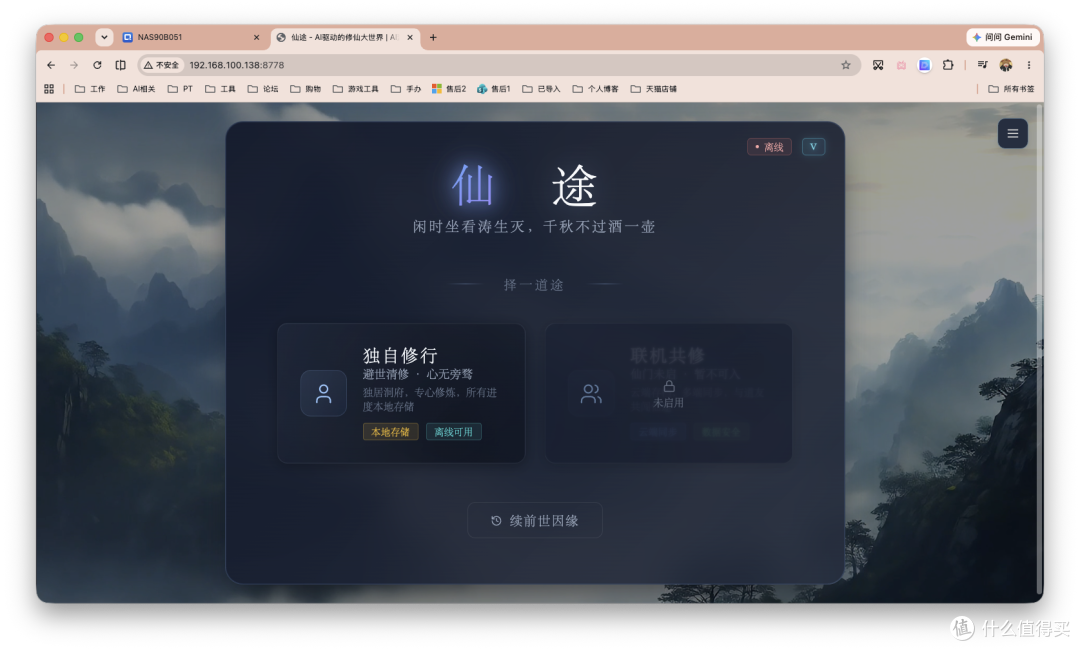Open the 工作 bookmark folder
The width and height of the screenshot is (1080, 651).
[x=90, y=89]
